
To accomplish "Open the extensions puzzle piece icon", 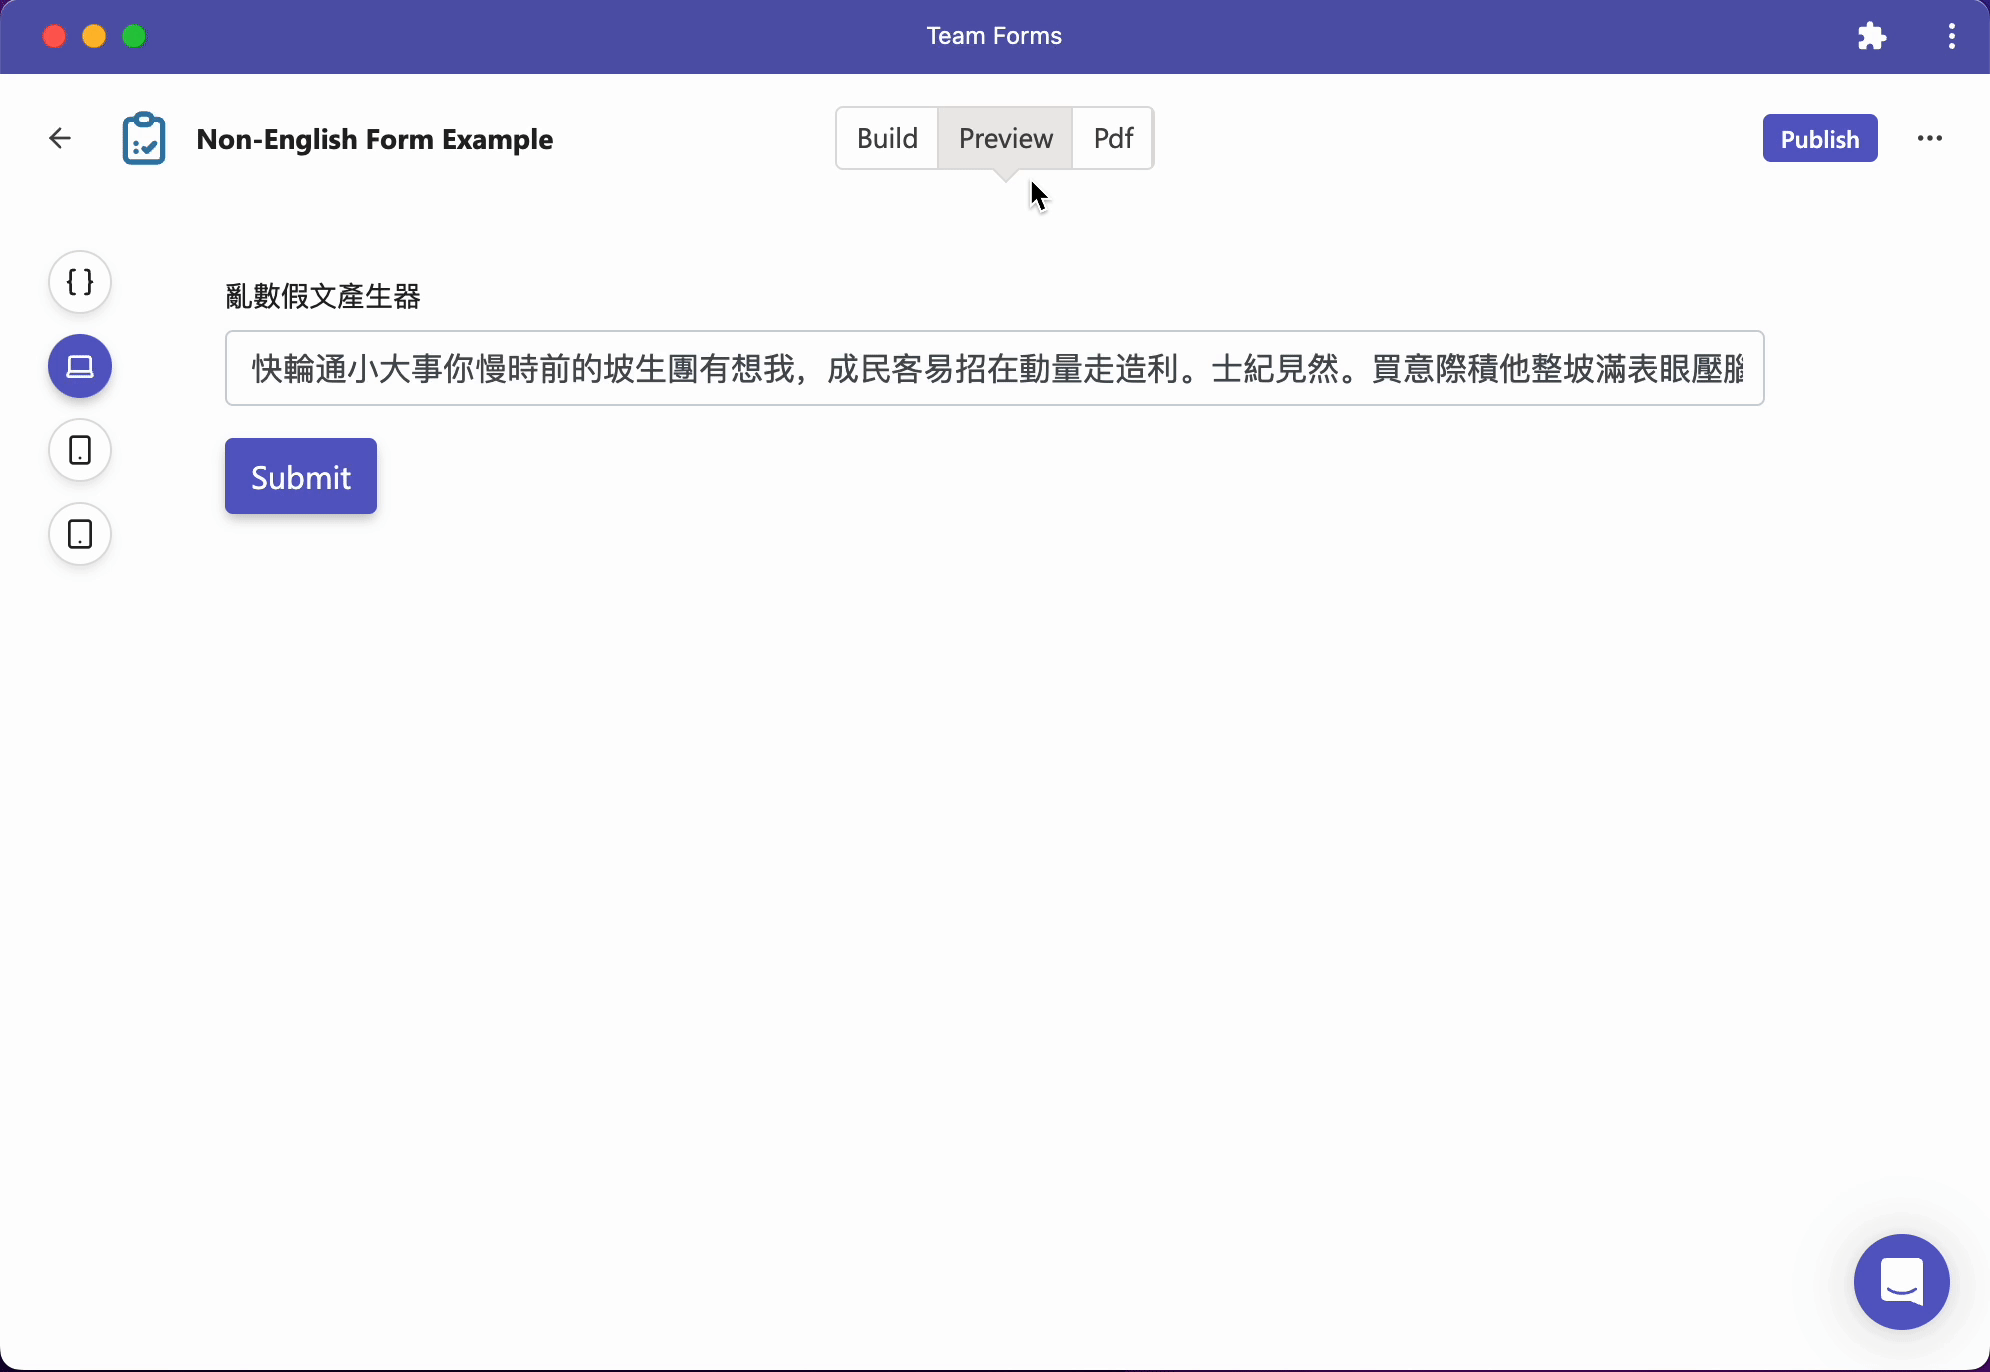I will coord(1872,36).
